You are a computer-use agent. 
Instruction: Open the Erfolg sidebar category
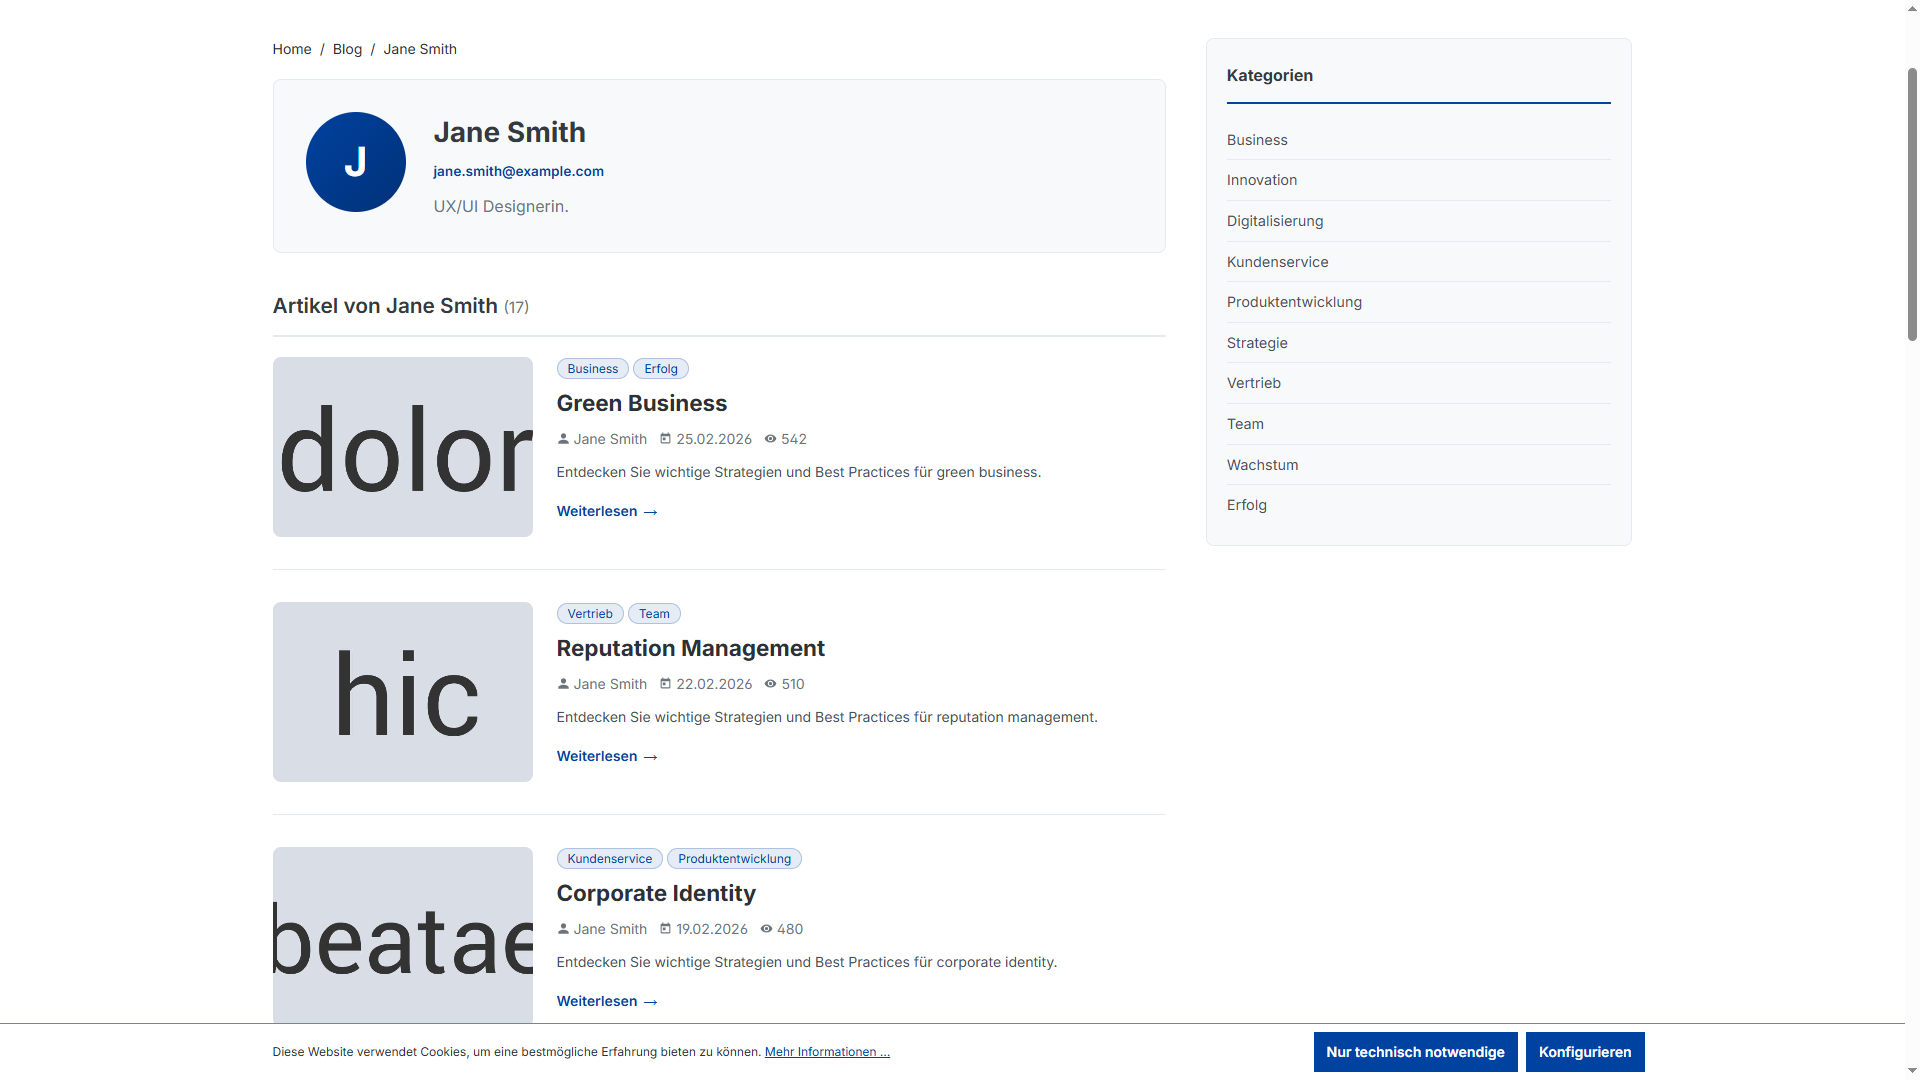point(1247,505)
